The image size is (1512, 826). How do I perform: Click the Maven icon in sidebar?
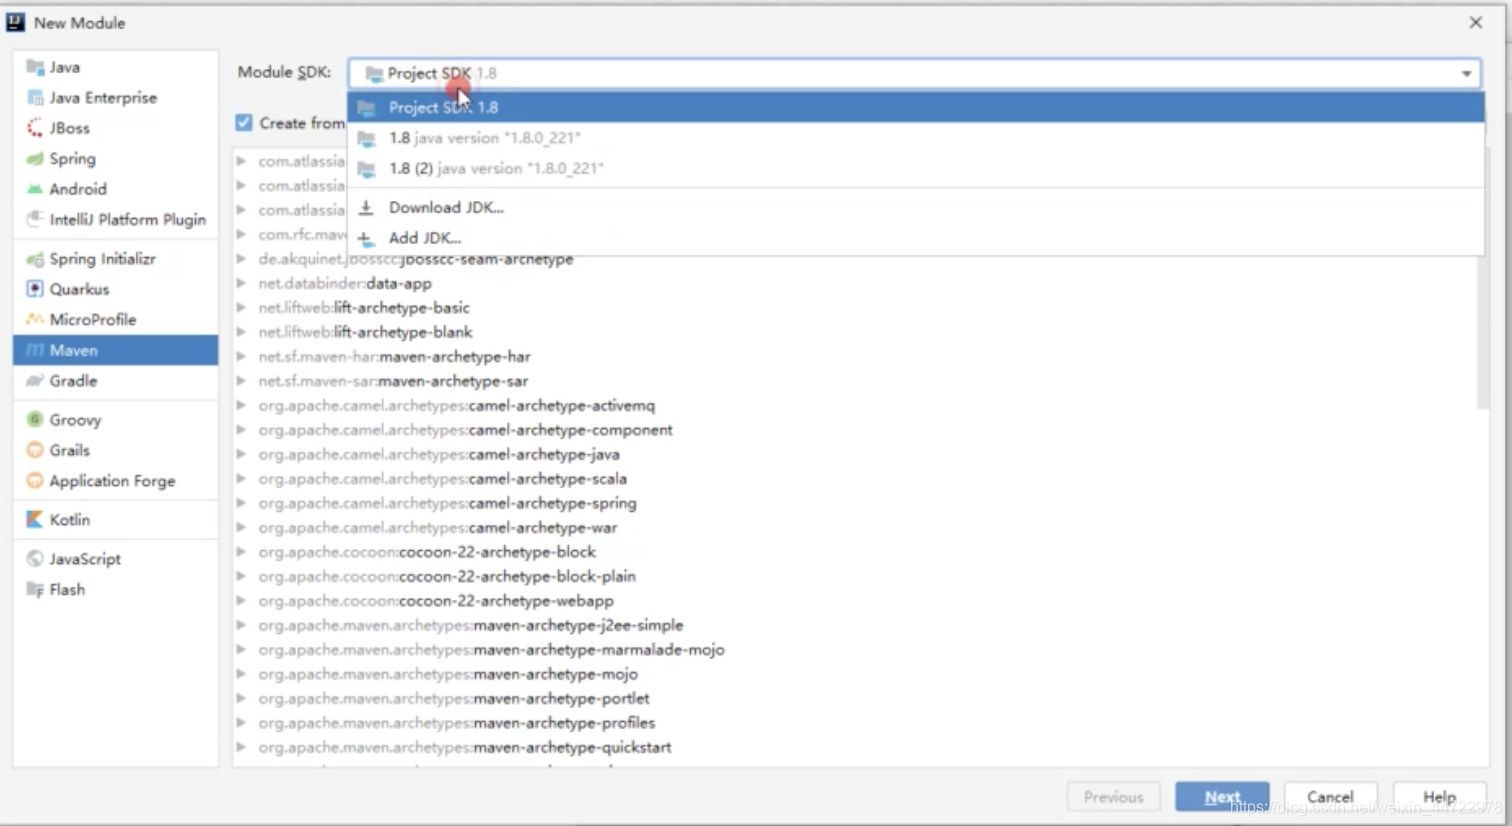point(35,350)
